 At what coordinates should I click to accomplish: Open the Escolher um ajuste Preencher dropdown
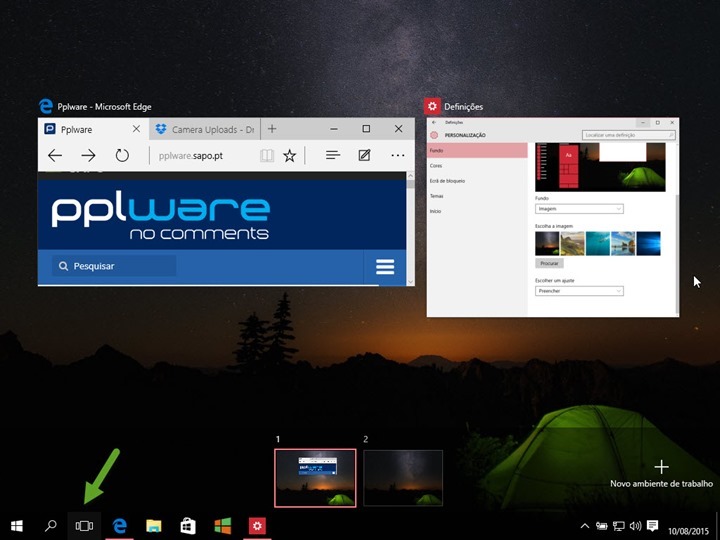point(579,291)
